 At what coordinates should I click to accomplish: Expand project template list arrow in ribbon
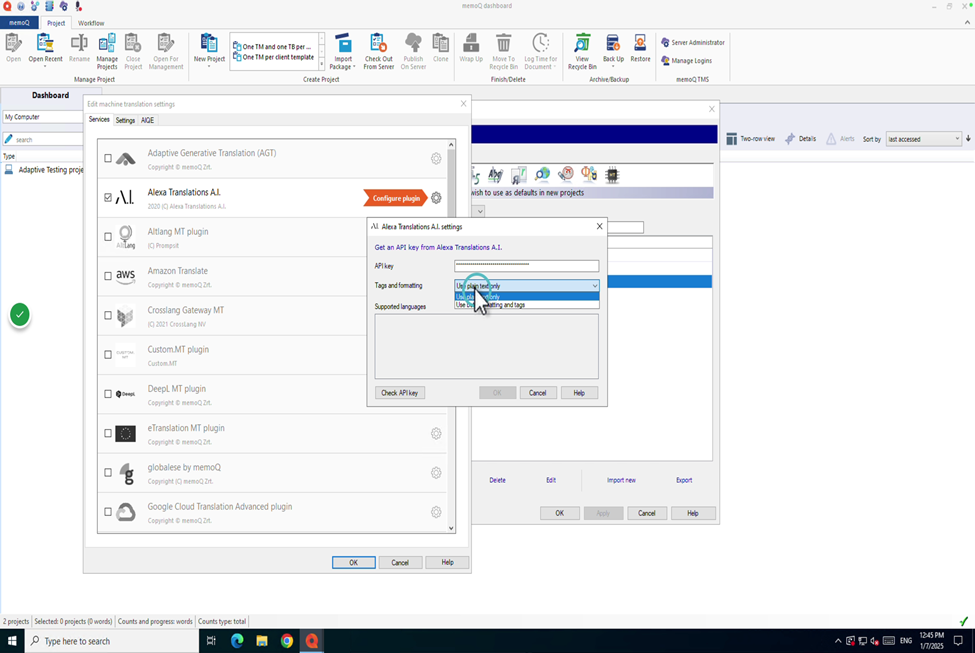tap(321, 63)
